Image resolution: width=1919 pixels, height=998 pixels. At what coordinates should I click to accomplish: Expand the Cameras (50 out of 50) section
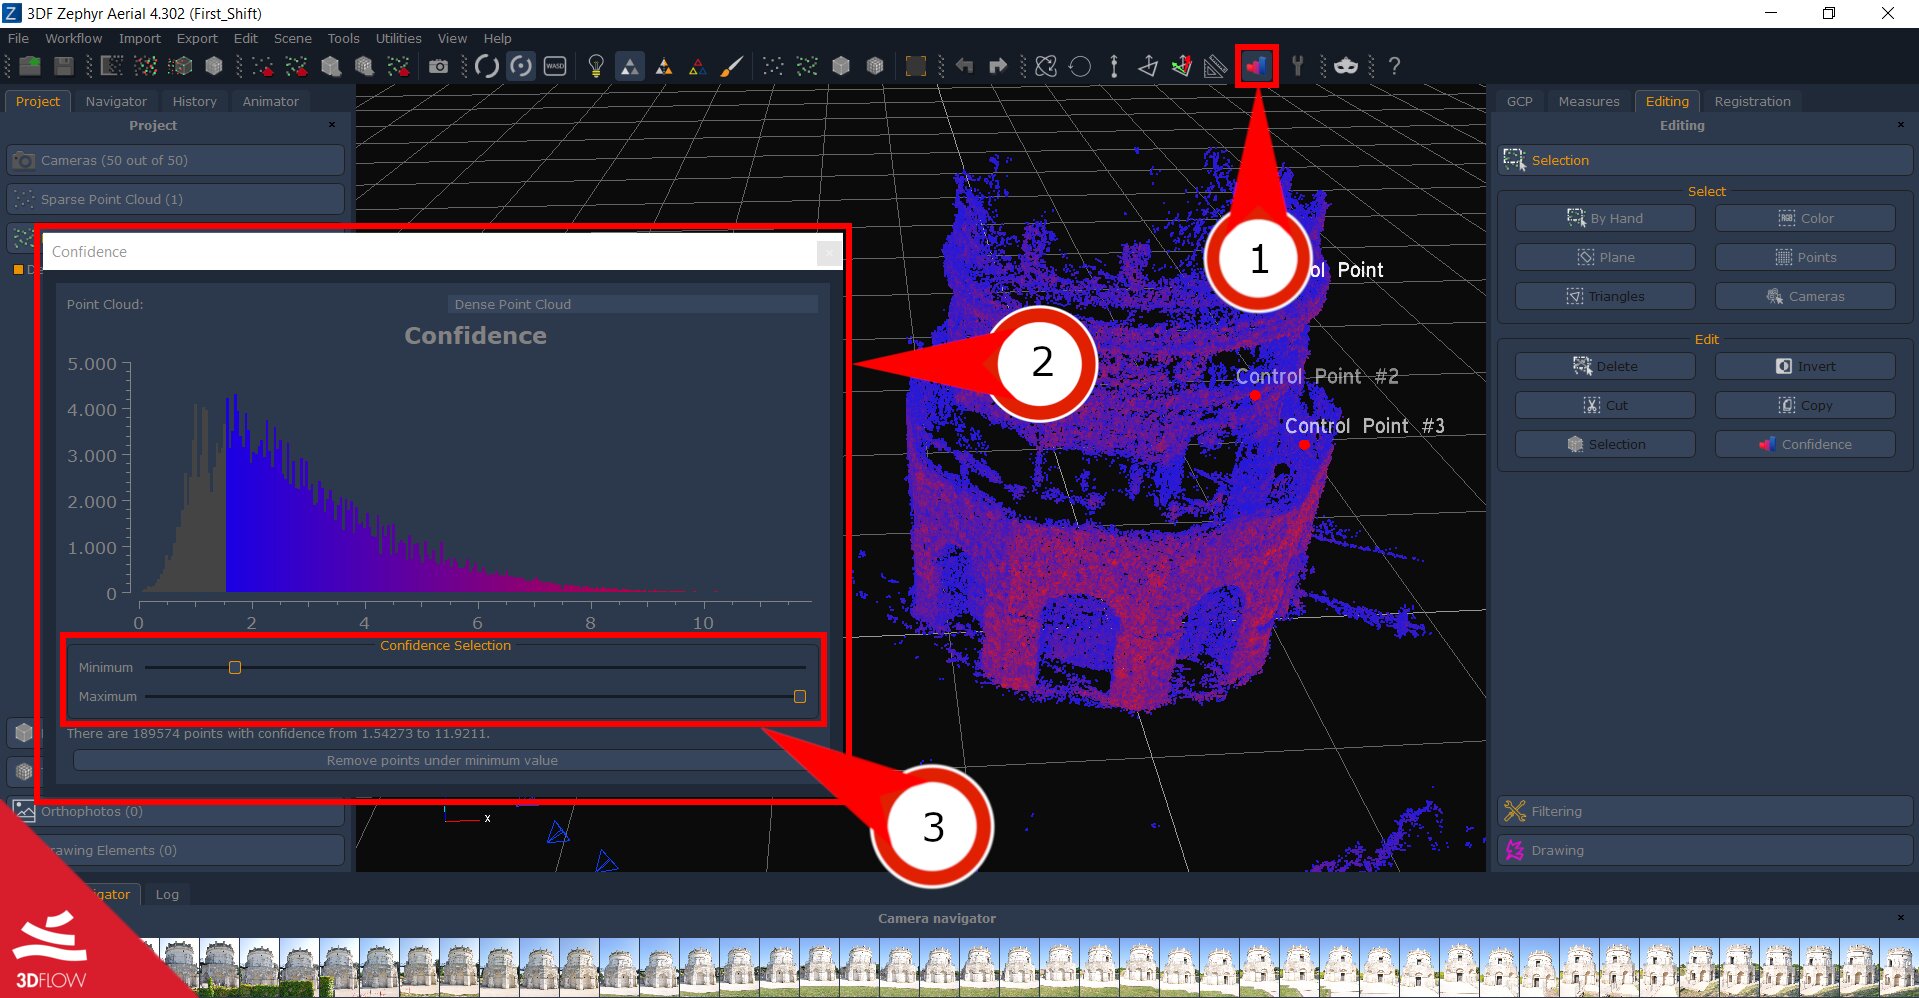click(176, 160)
